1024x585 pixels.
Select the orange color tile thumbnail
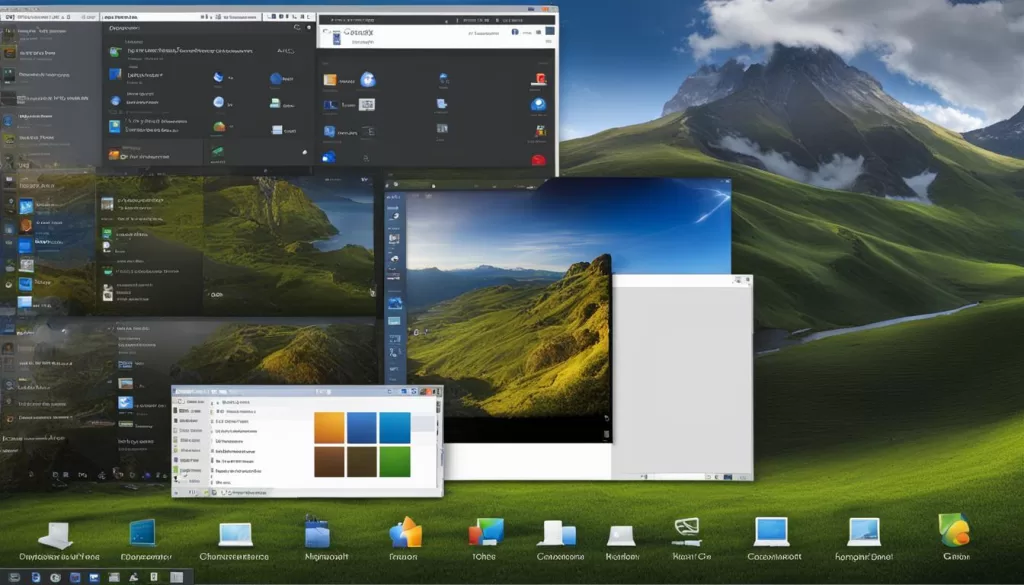(x=329, y=427)
